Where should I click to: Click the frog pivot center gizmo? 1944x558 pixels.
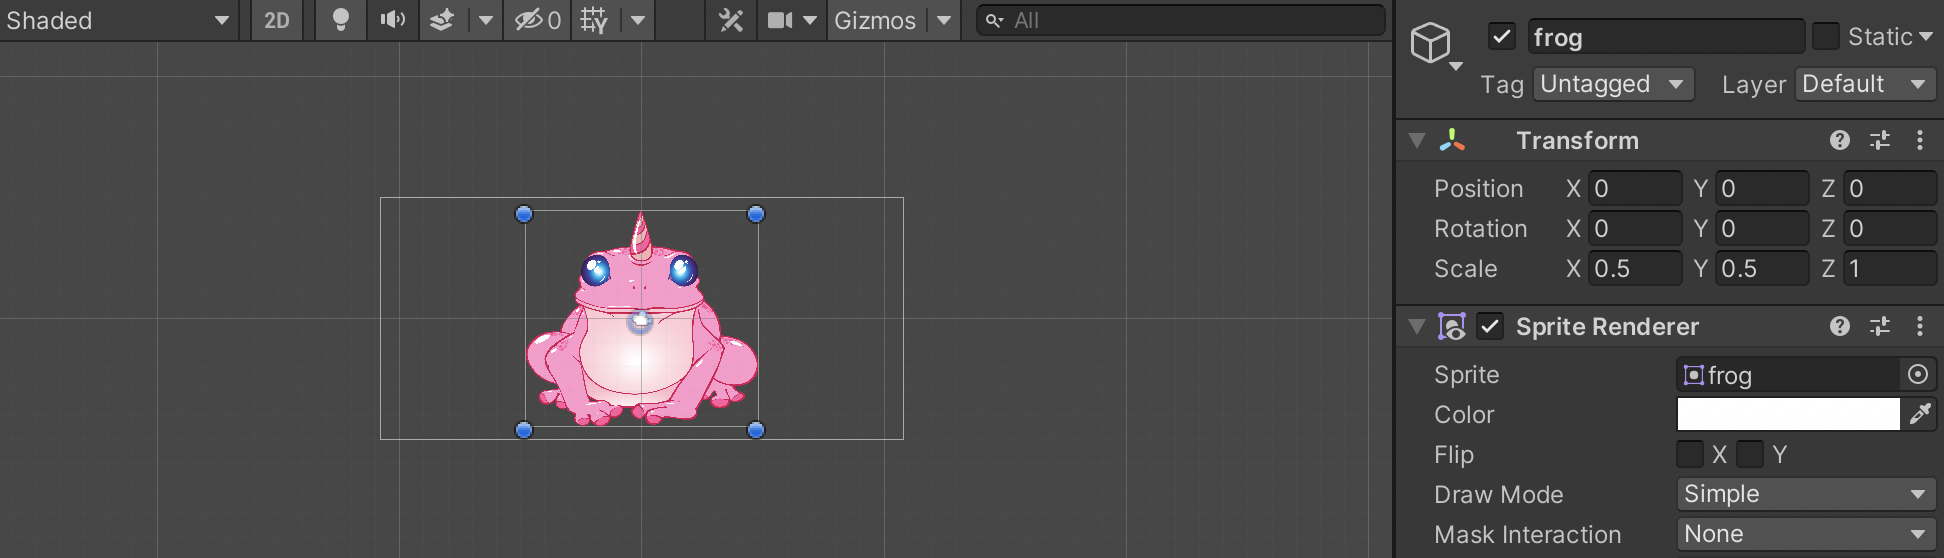pos(640,321)
